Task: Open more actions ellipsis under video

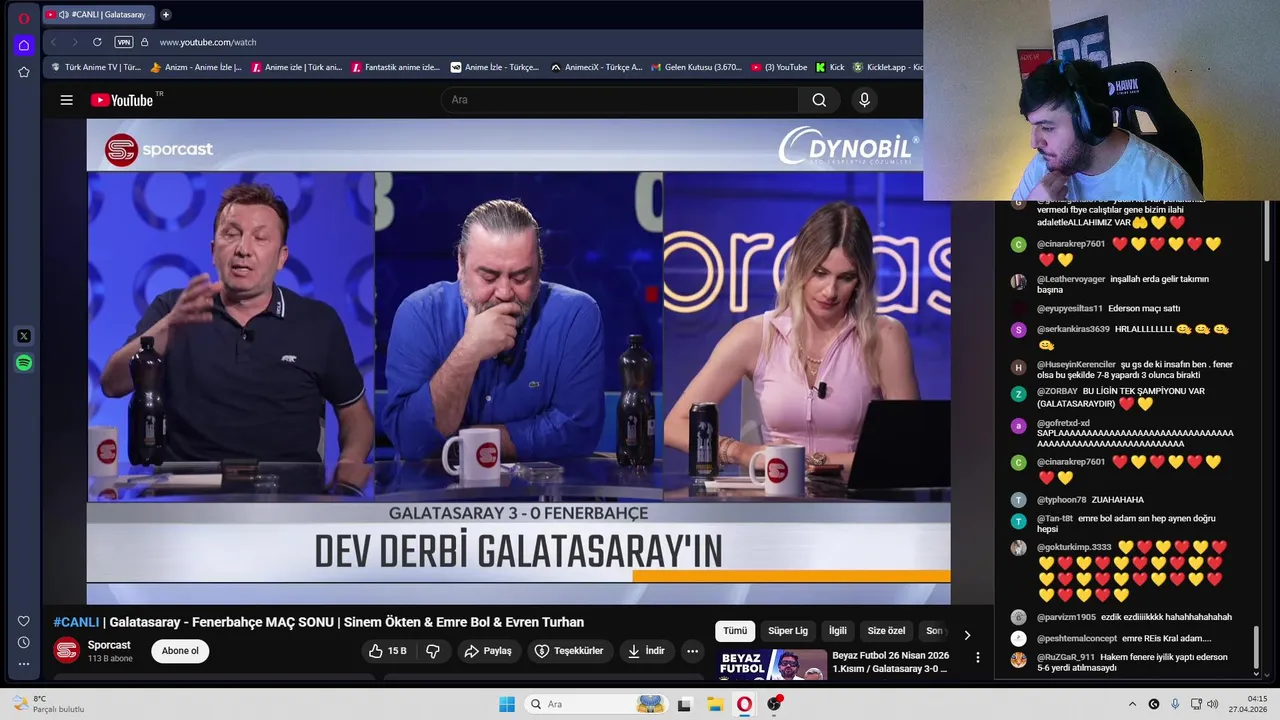Action: pyautogui.click(x=692, y=651)
